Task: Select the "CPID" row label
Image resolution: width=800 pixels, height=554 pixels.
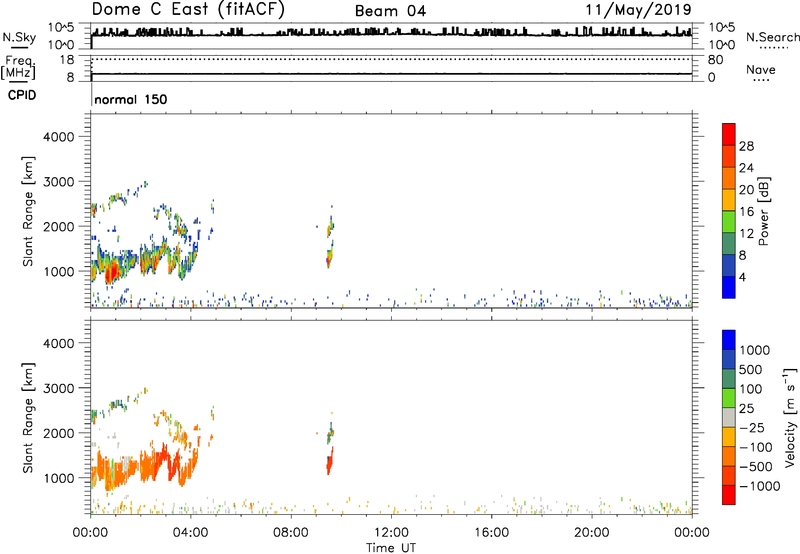Action: click(22, 95)
